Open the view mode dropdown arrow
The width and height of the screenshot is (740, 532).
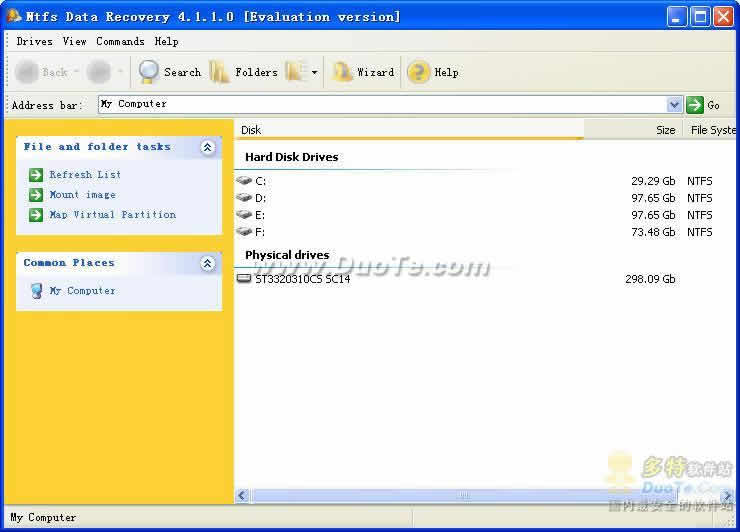pos(315,72)
